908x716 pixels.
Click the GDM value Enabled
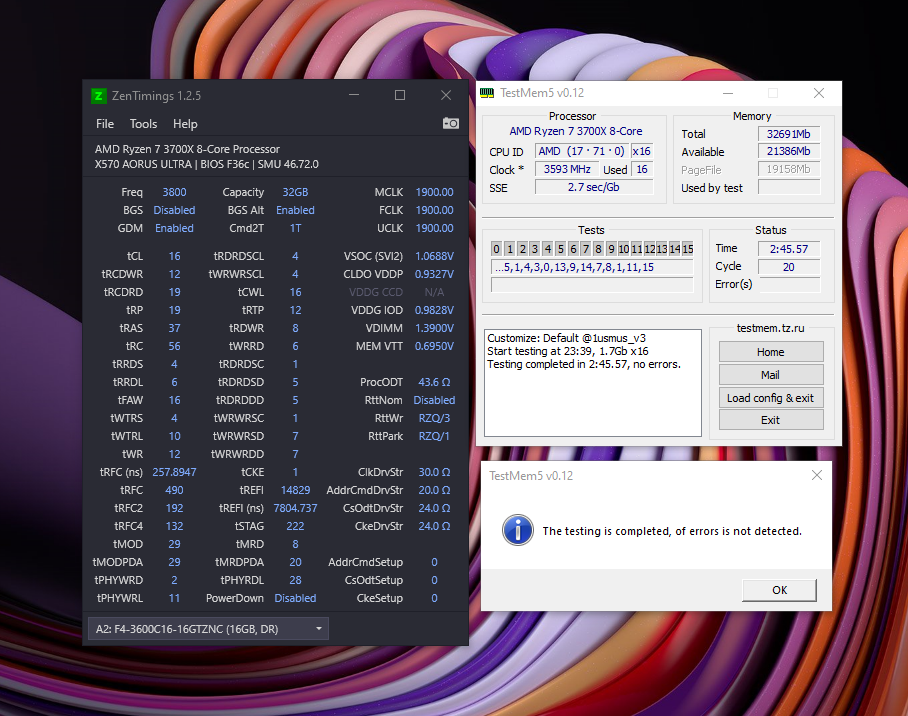click(174, 228)
